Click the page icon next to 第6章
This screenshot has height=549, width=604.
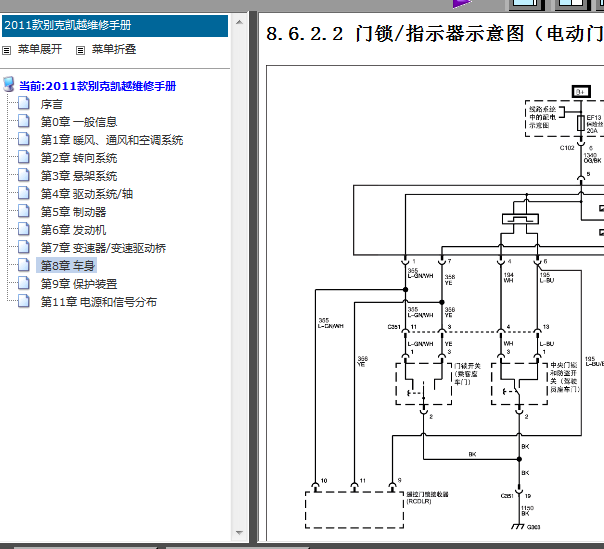tap(24, 229)
